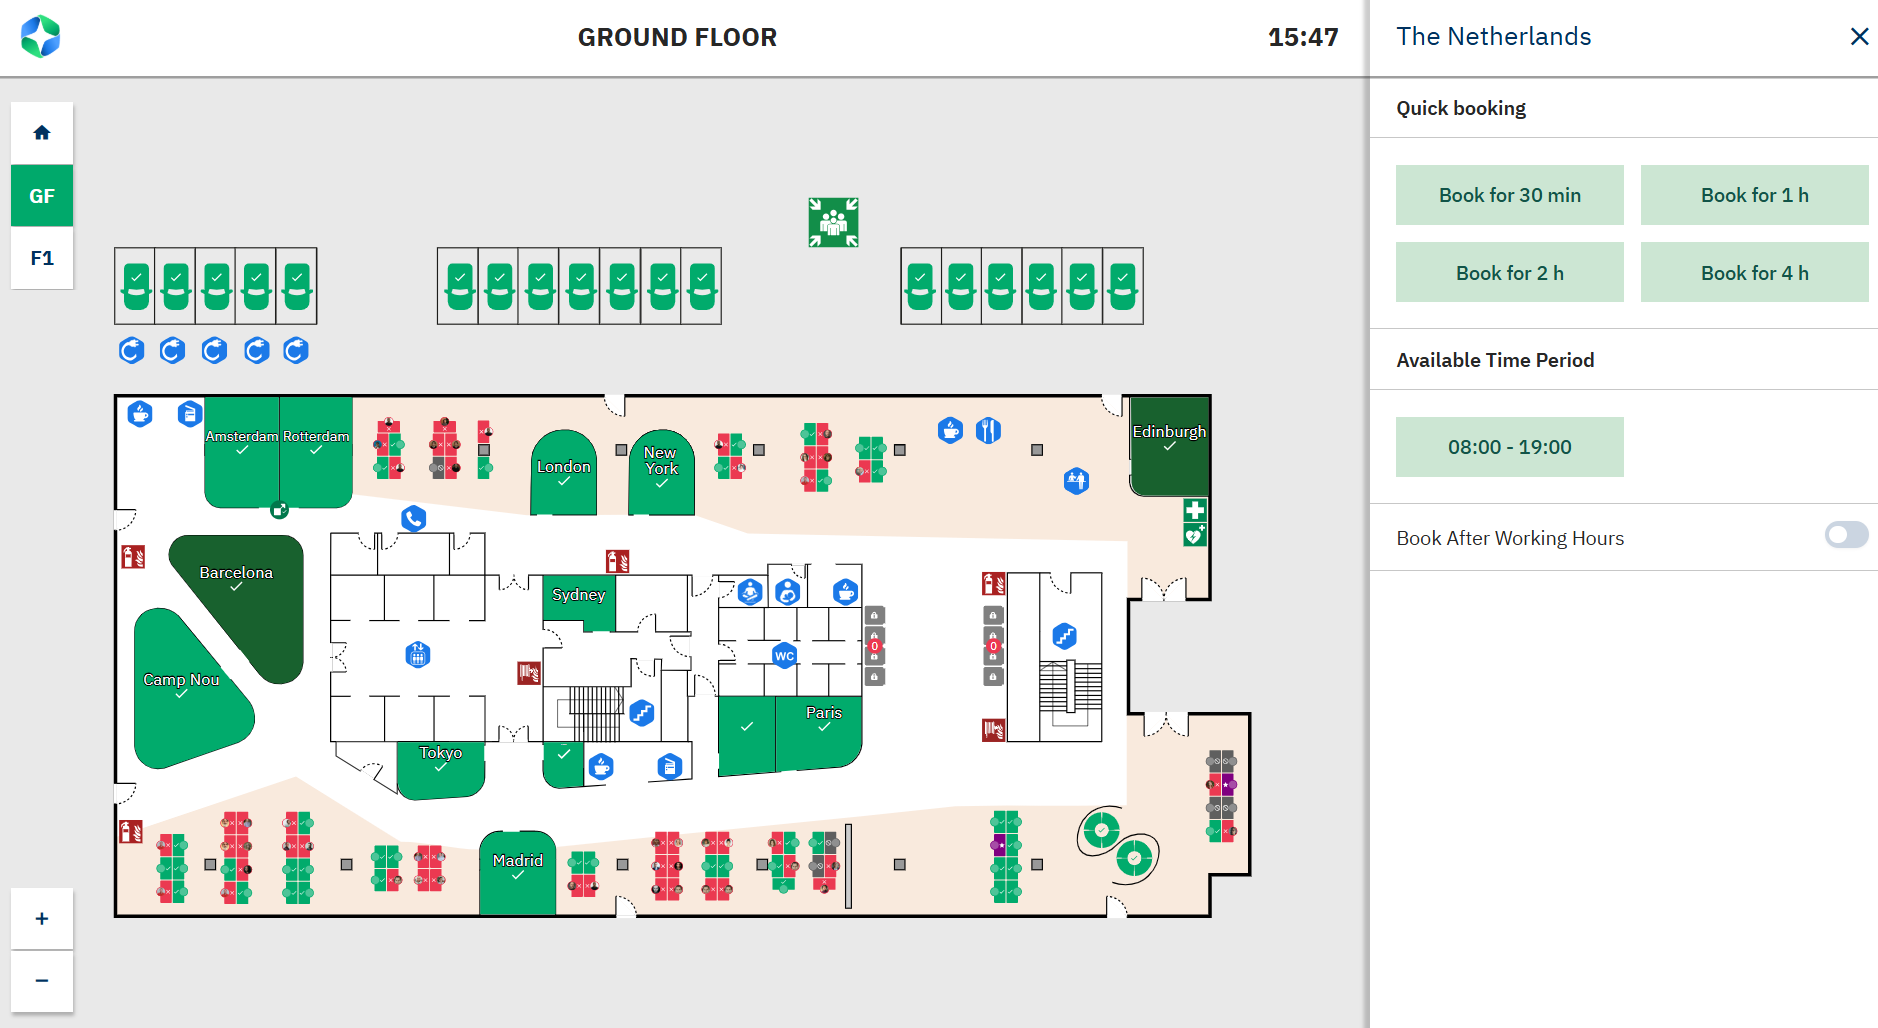Image resolution: width=1878 pixels, height=1028 pixels.
Task: Book for 30 min
Action: pos(1509,195)
